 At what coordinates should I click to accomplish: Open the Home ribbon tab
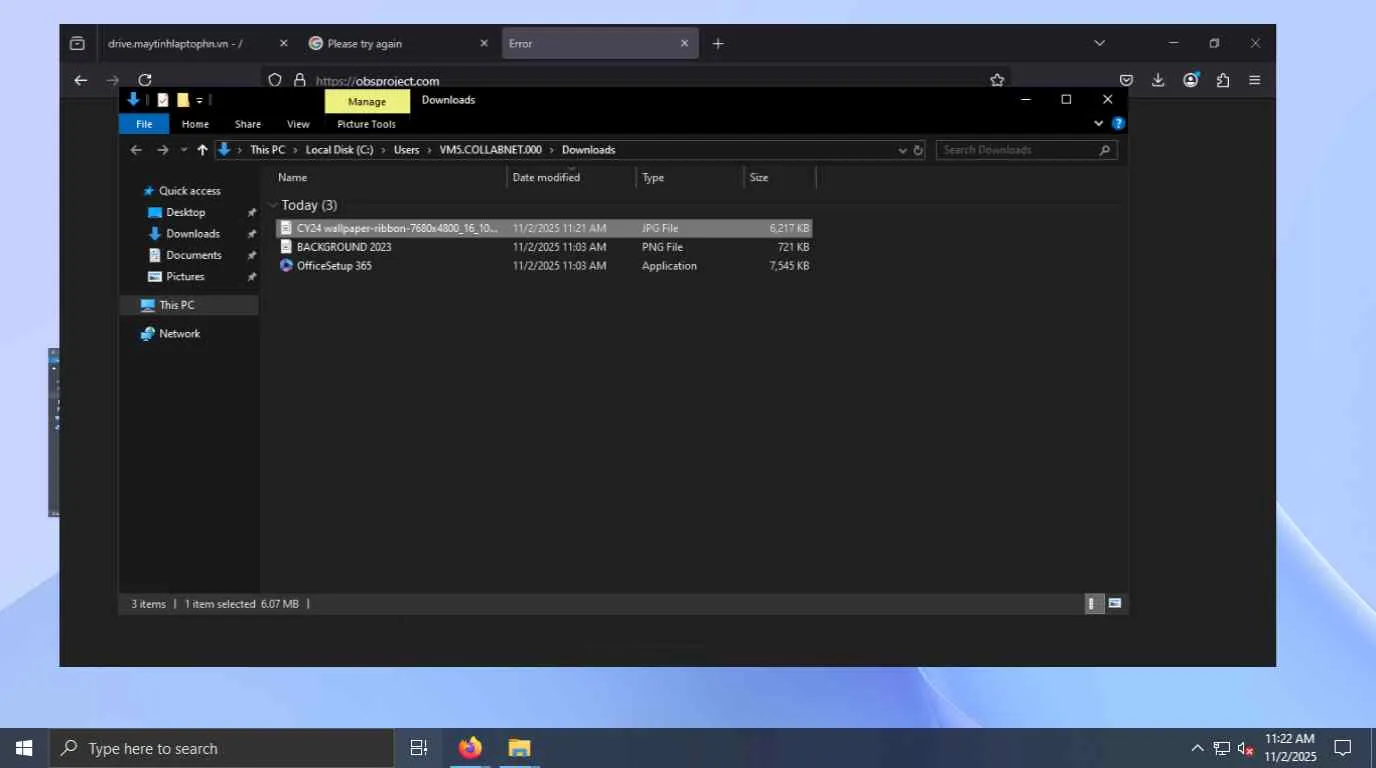pos(195,124)
